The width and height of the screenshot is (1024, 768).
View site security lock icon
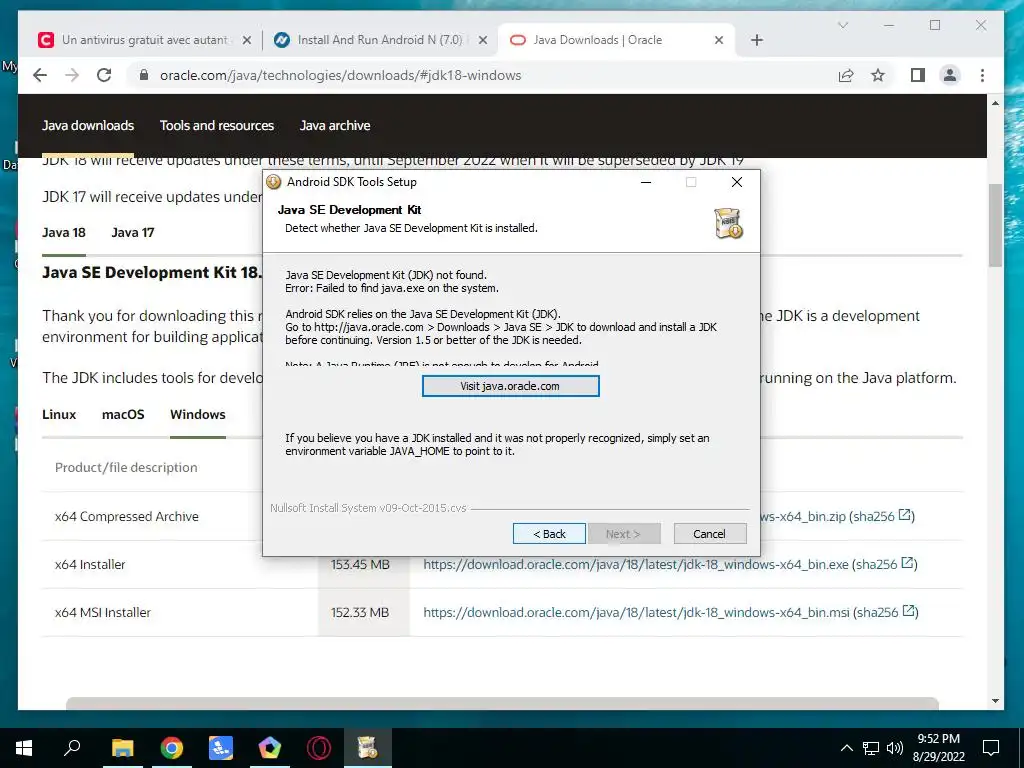coord(144,75)
